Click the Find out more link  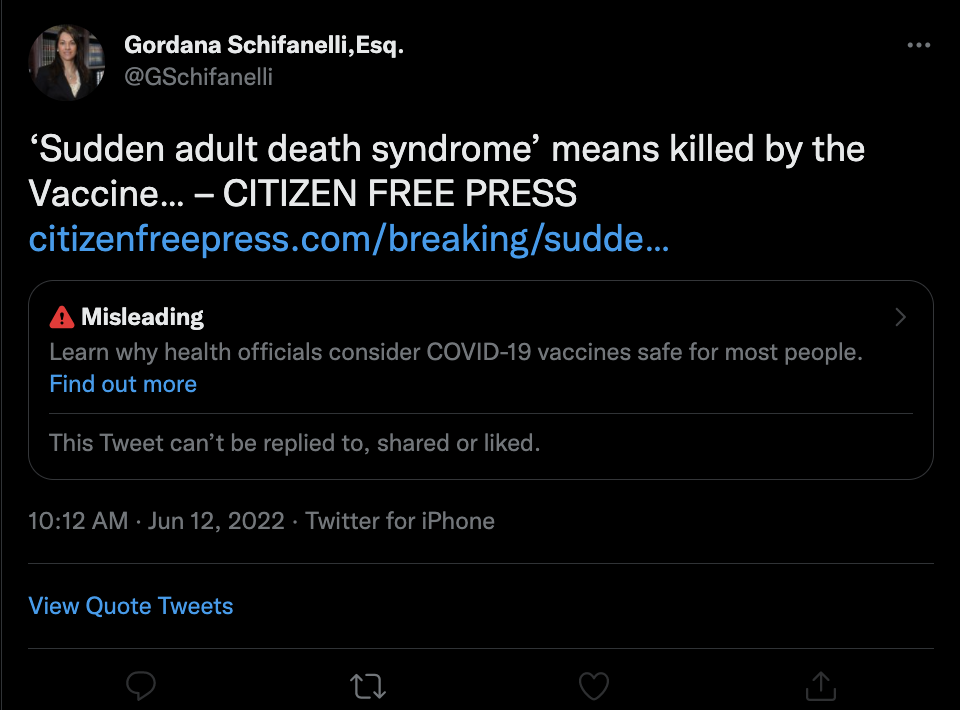coord(123,384)
